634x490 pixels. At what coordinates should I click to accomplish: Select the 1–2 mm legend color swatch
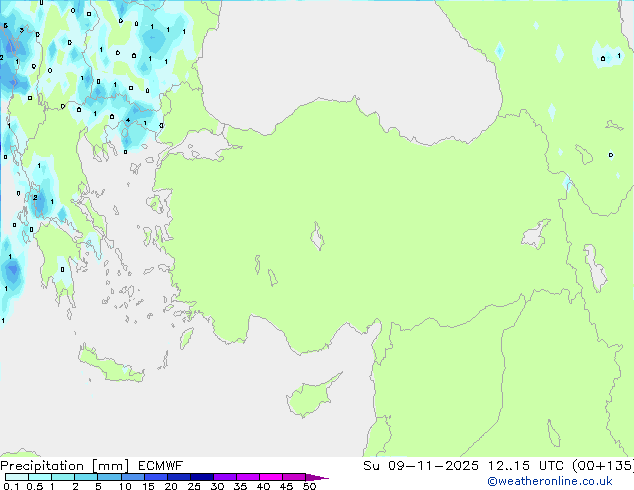(x=63, y=477)
